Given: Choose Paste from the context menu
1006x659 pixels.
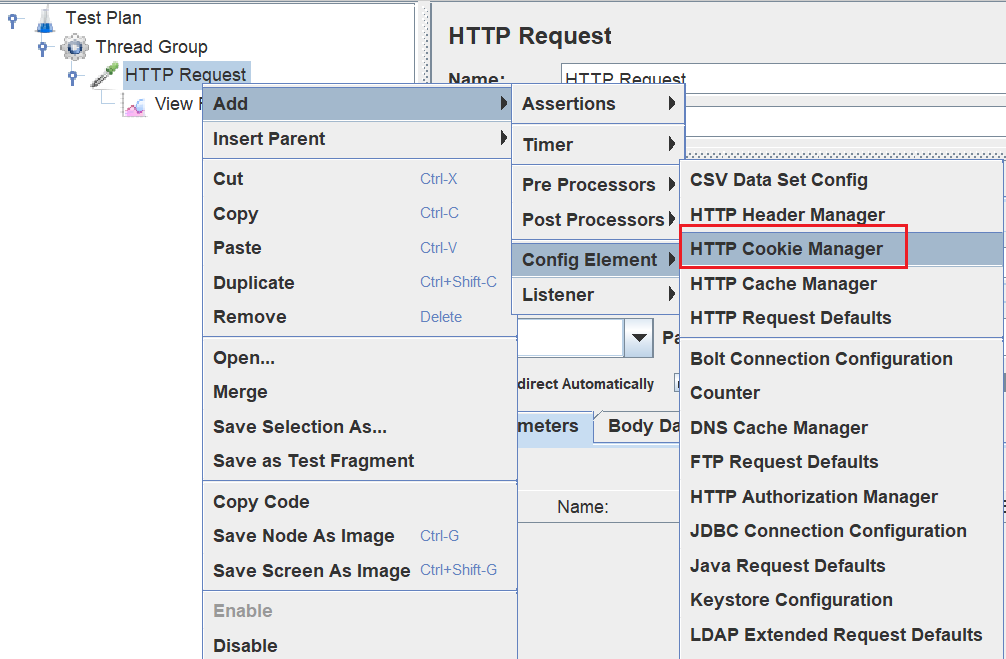Looking at the screenshot, I should click(x=357, y=248).
